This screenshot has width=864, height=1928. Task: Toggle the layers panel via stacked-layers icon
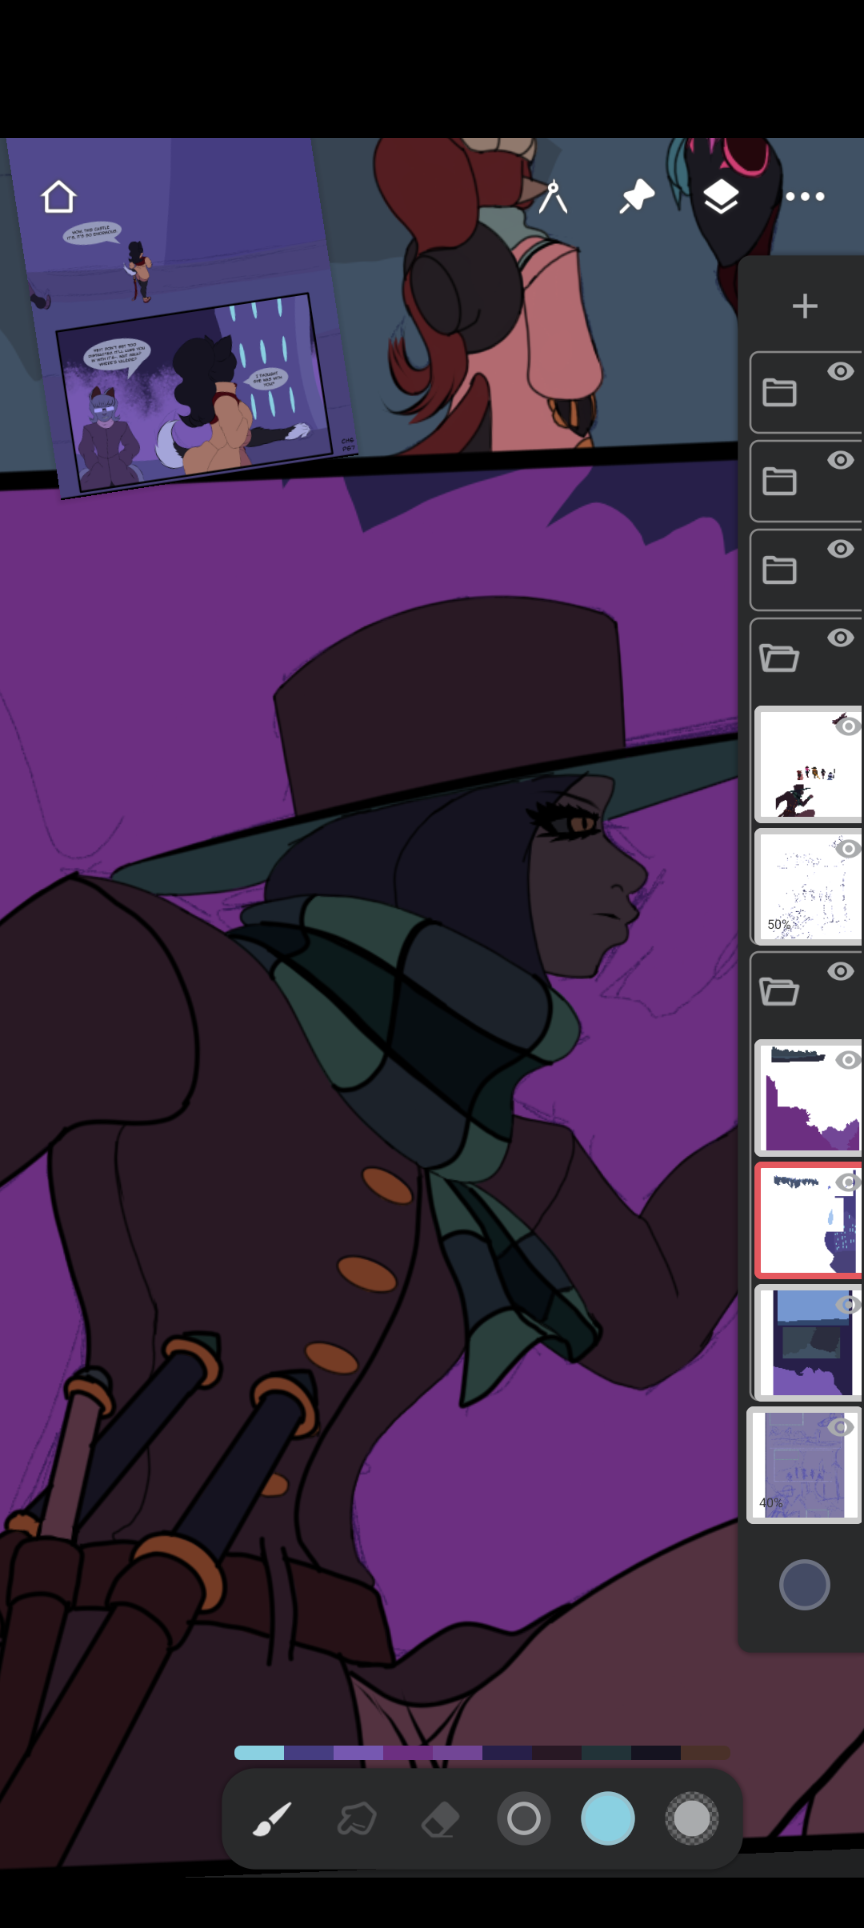click(720, 197)
